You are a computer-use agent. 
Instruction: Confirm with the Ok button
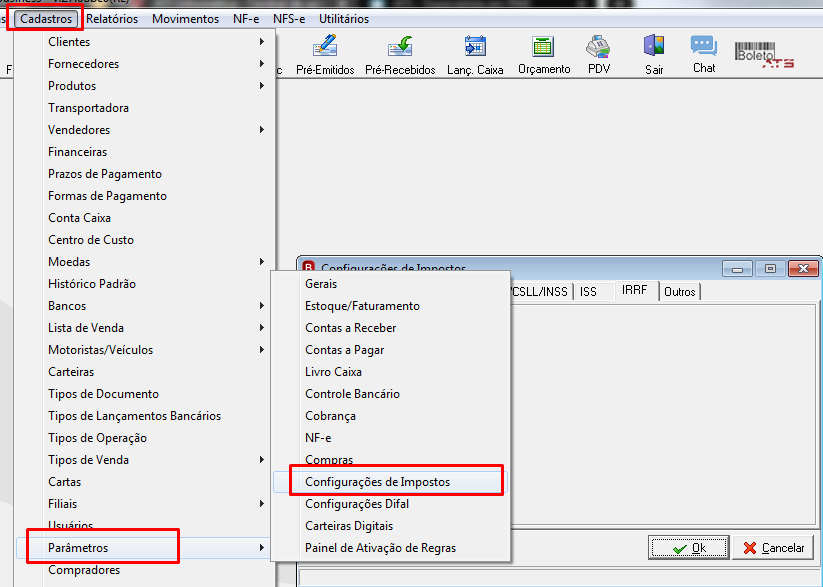point(689,548)
